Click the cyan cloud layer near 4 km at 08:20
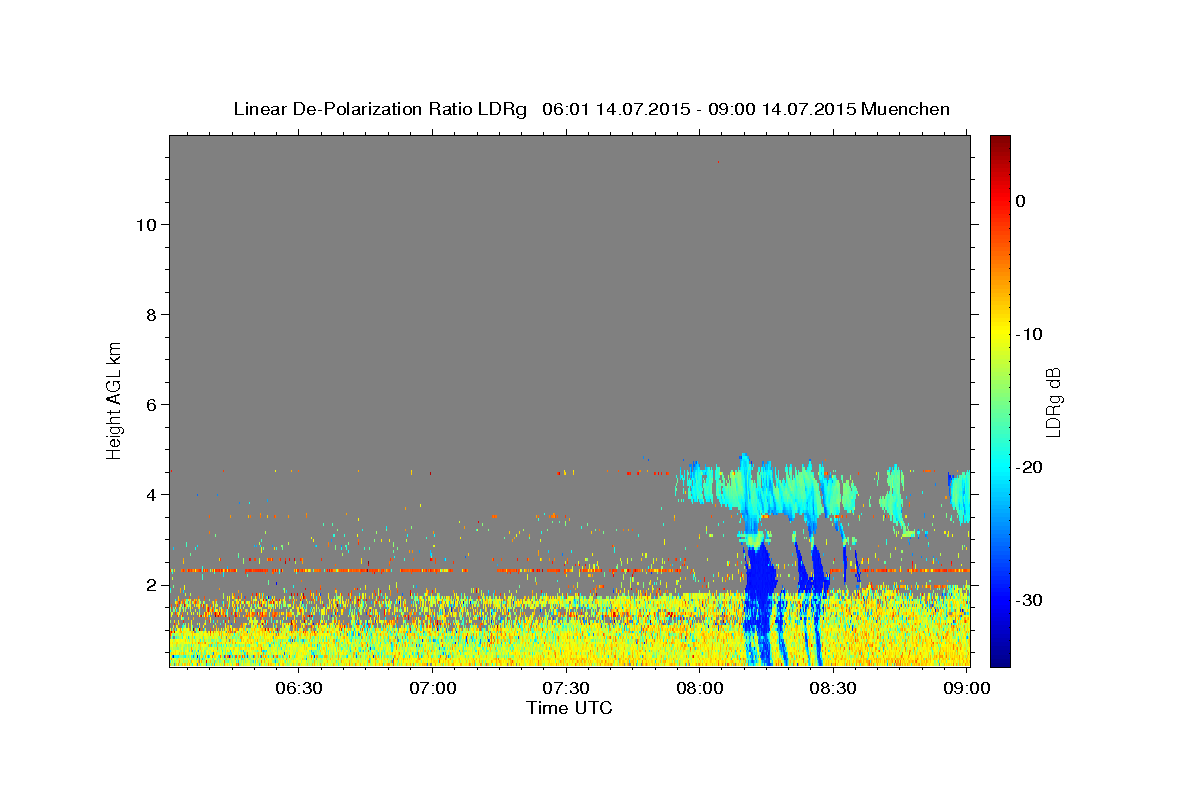The height and width of the screenshot is (800, 1200). click(x=790, y=490)
